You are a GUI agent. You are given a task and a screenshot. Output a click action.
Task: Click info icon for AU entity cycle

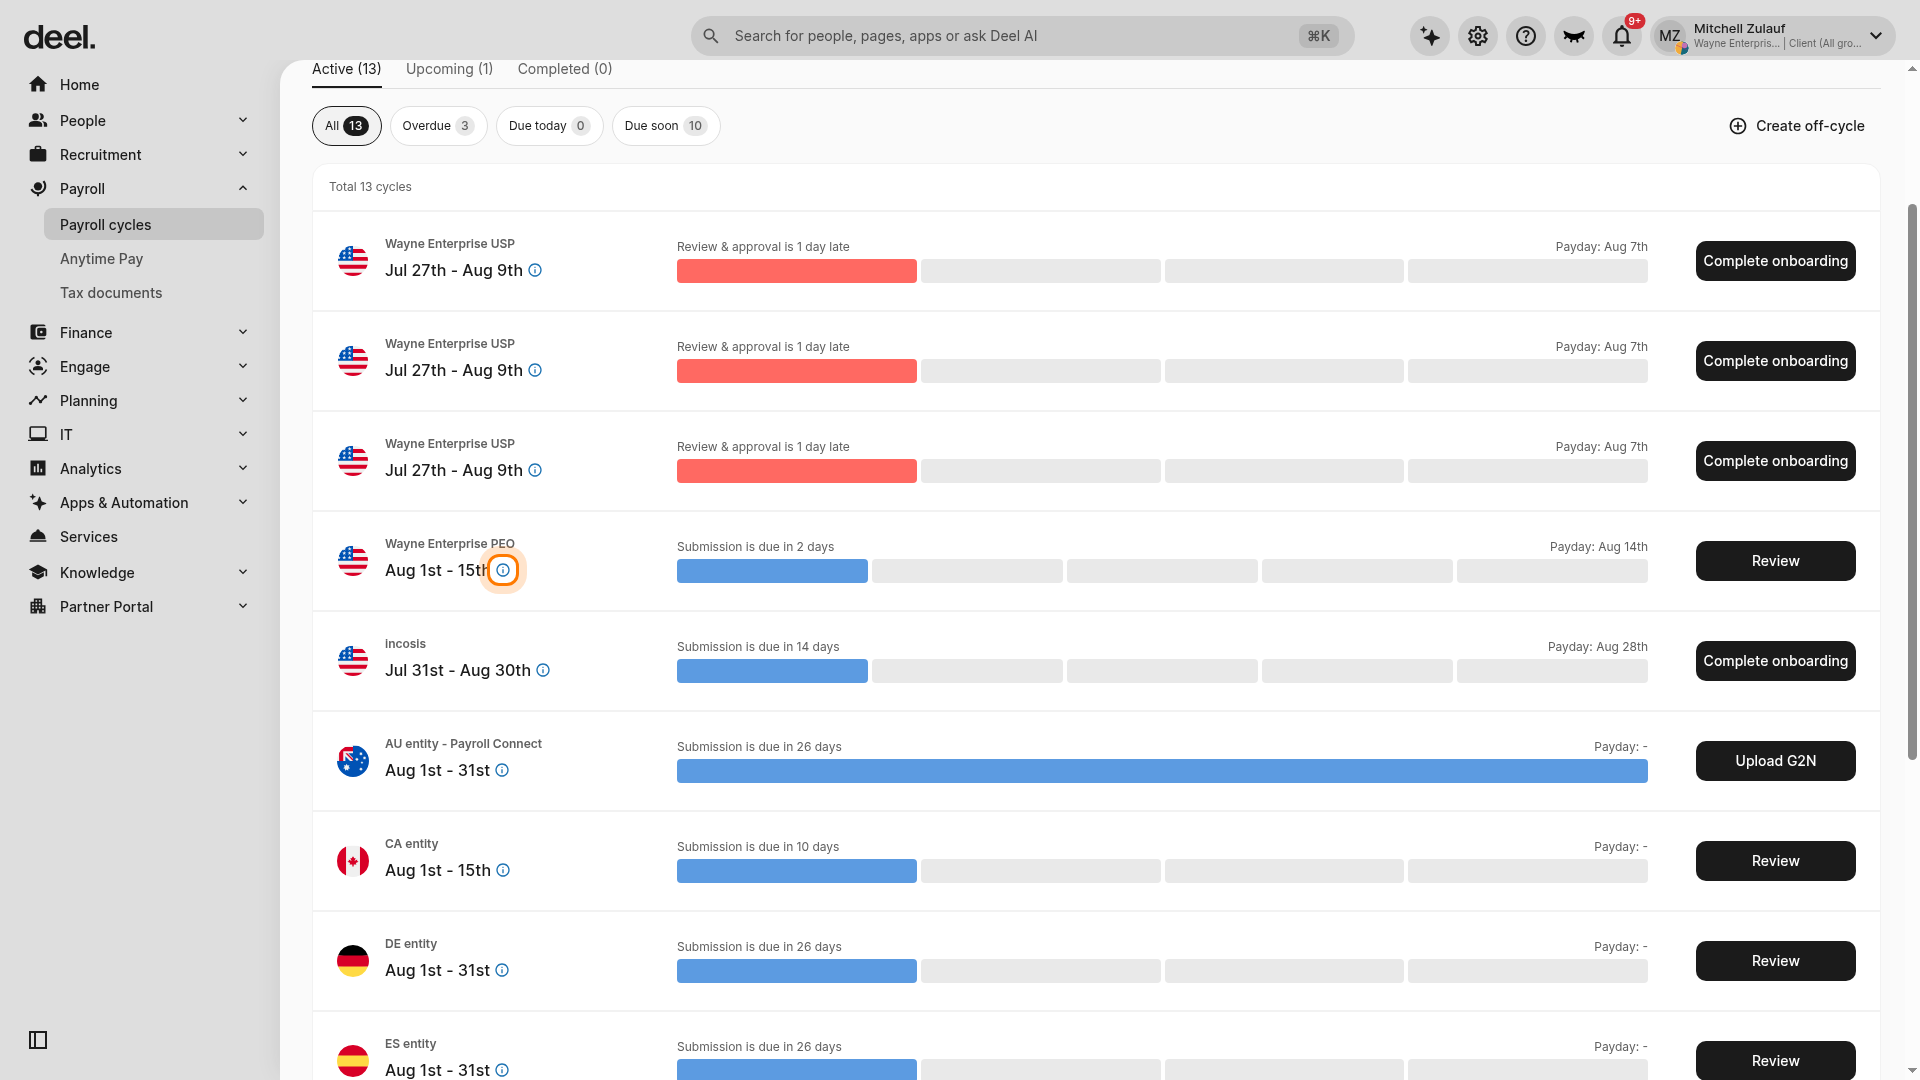[x=502, y=771]
